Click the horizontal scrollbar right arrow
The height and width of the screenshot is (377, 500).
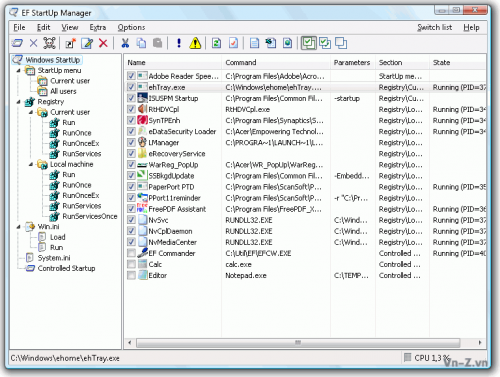point(480,342)
